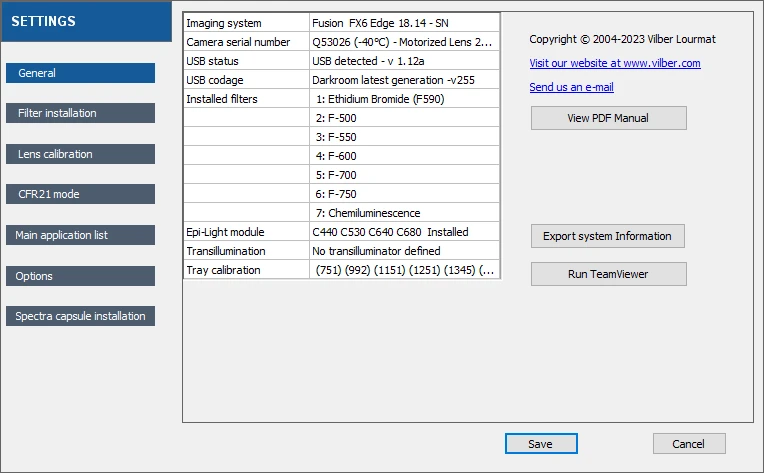Select the Tray calibration values cell
Viewport: 764px width, 473px height.
tap(403, 270)
